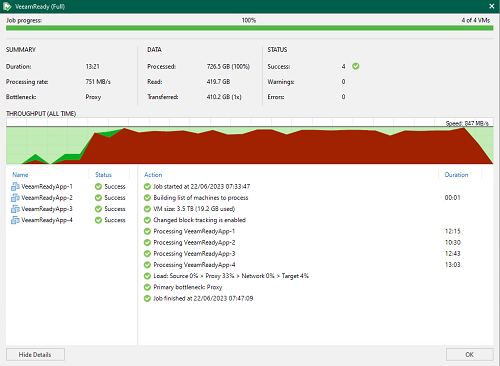The width and height of the screenshot is (500, 366).
Task: Click the Job started at 22/06/2023 07:33:47 text
Action: (201, 187)
